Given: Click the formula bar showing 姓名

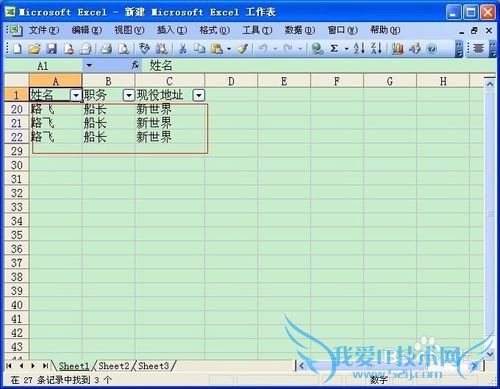Looking at the screenshot, I should (x=318, y=66).
